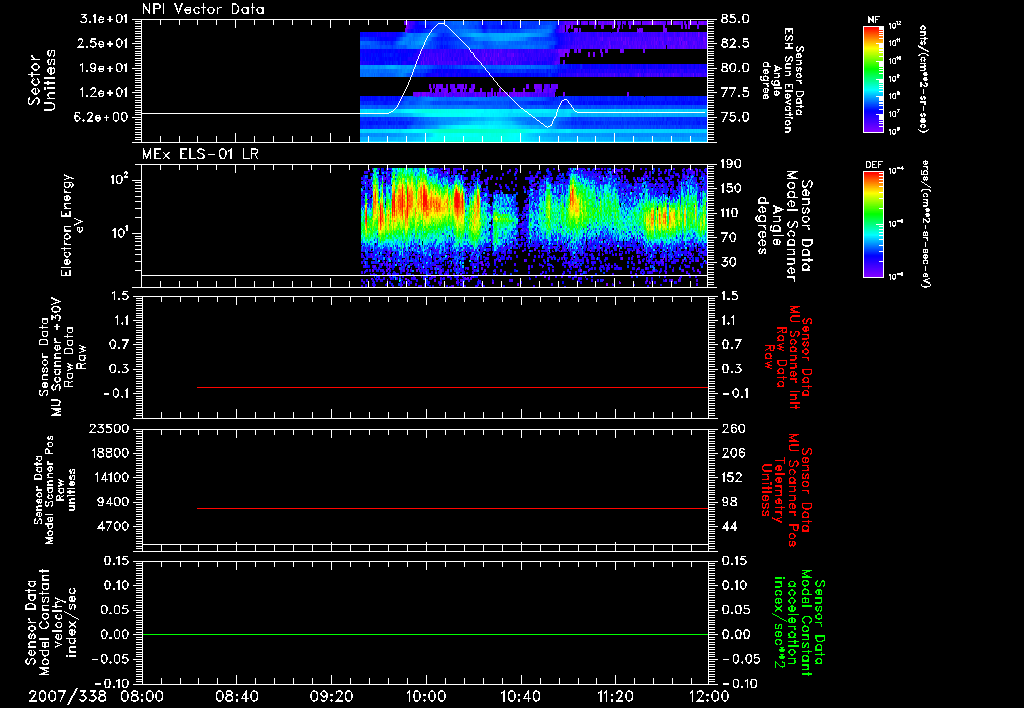
Task: Click the "2007/338" date label
Action: [x=67, y=696]
